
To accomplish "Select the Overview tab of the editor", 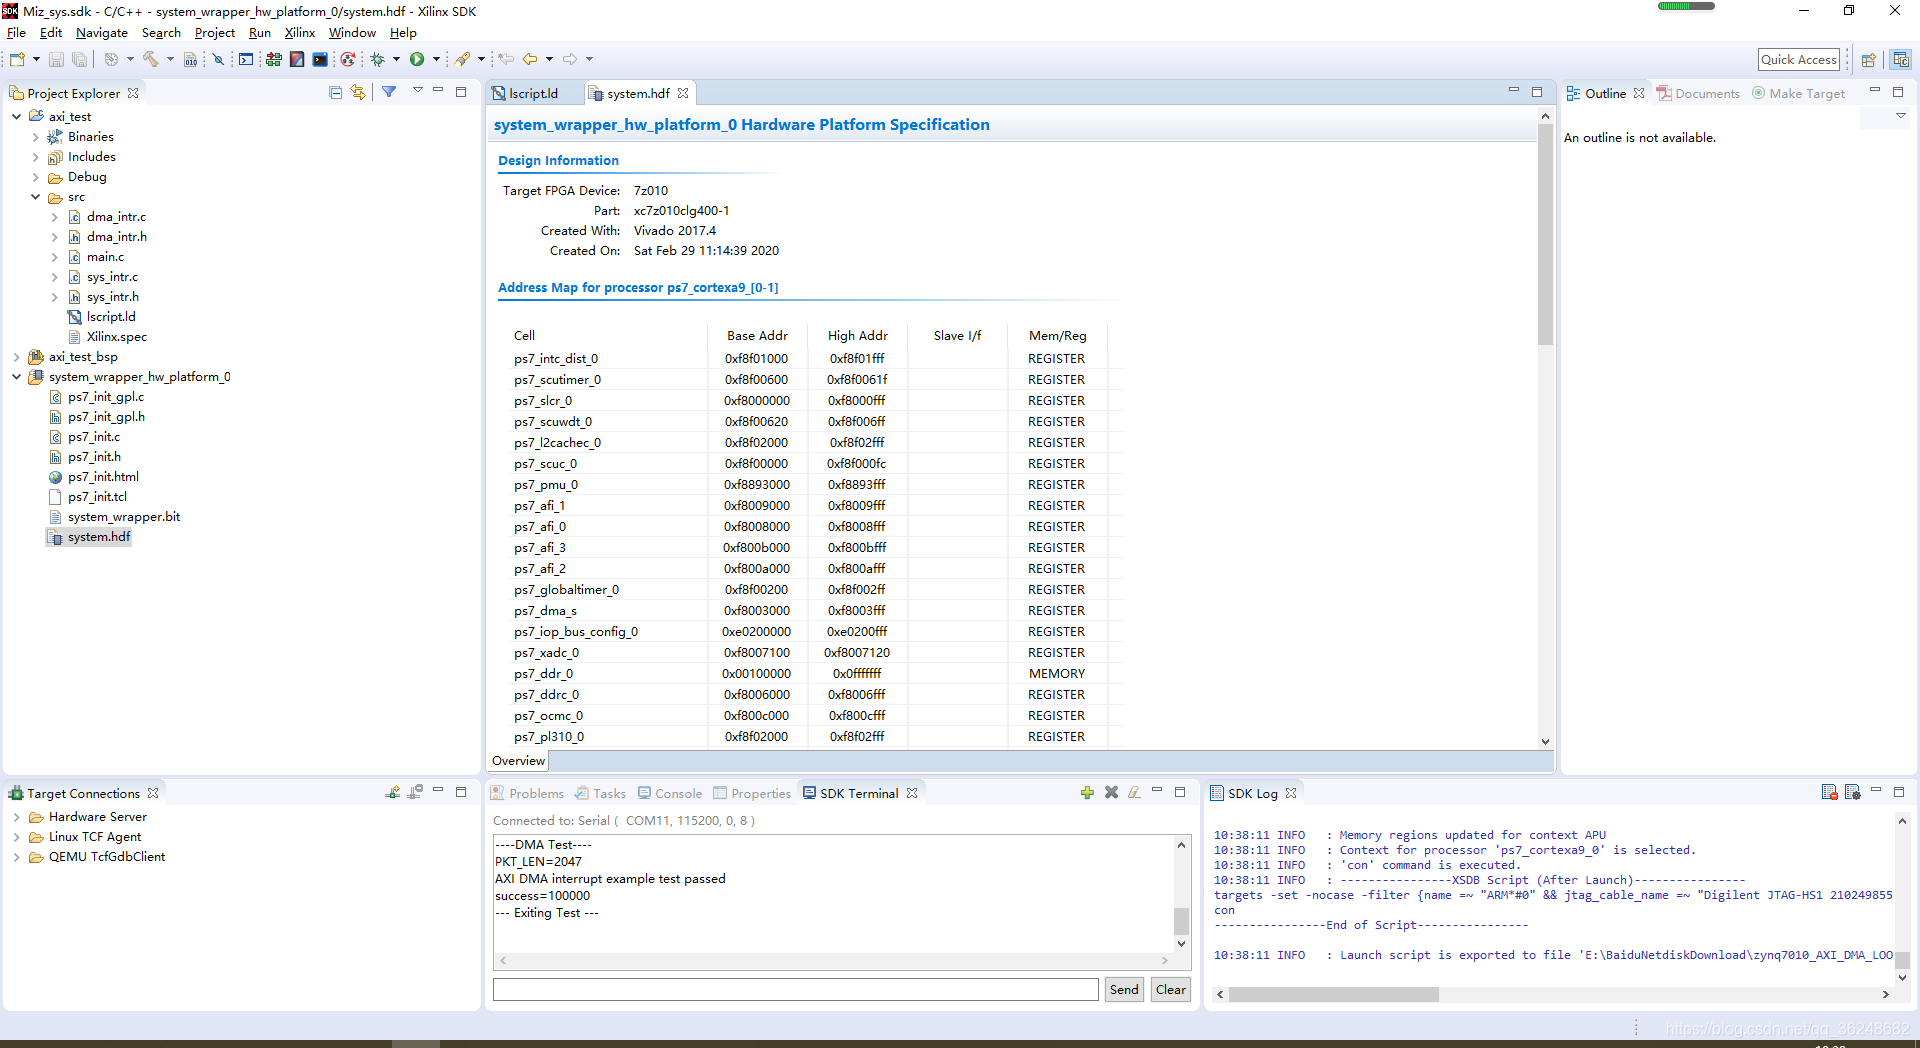I will [519, 761].
